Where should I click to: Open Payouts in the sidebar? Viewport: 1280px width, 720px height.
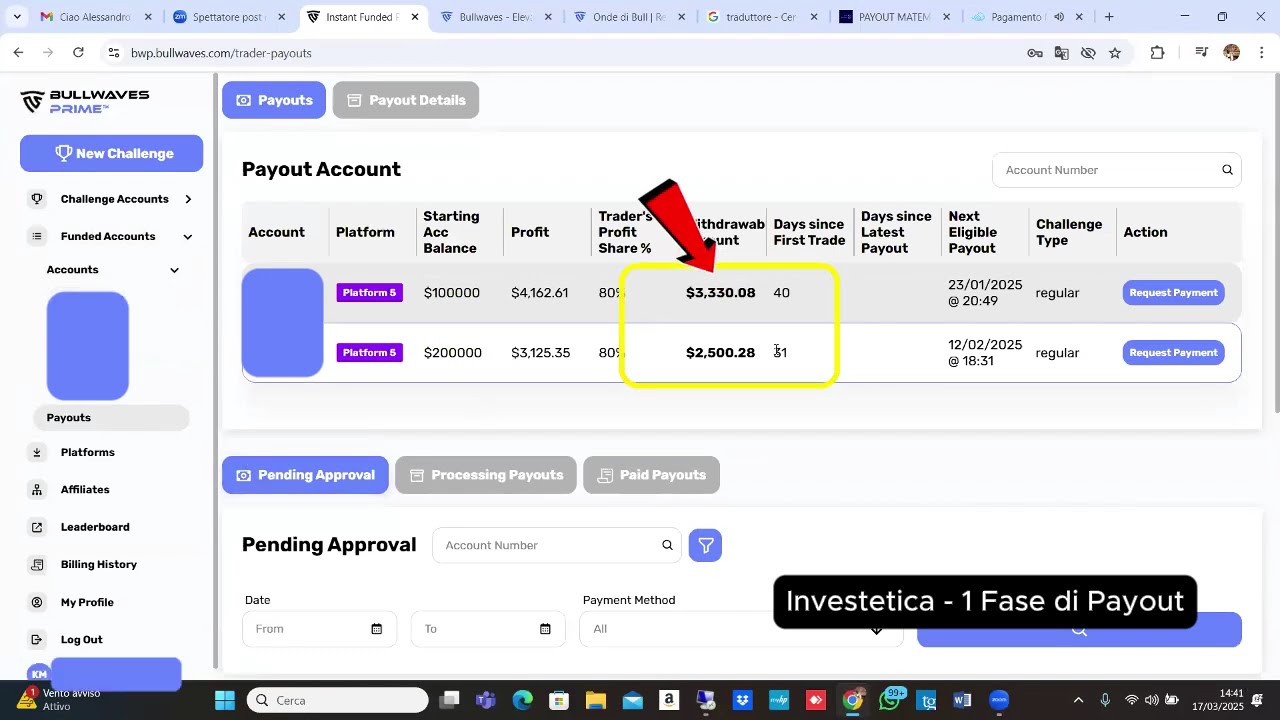coord(110,418)
